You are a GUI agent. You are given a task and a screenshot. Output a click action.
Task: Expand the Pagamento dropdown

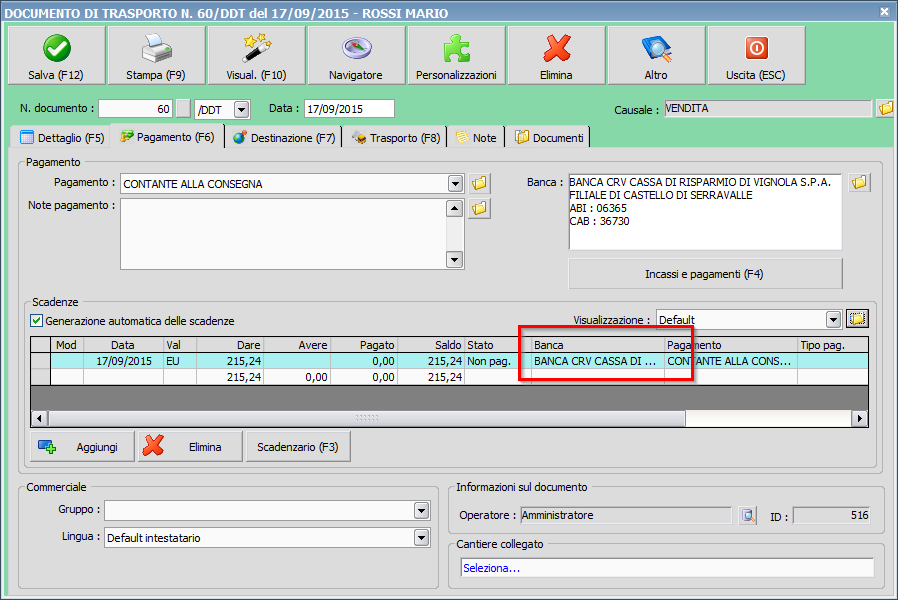click(x=455, y=184)
